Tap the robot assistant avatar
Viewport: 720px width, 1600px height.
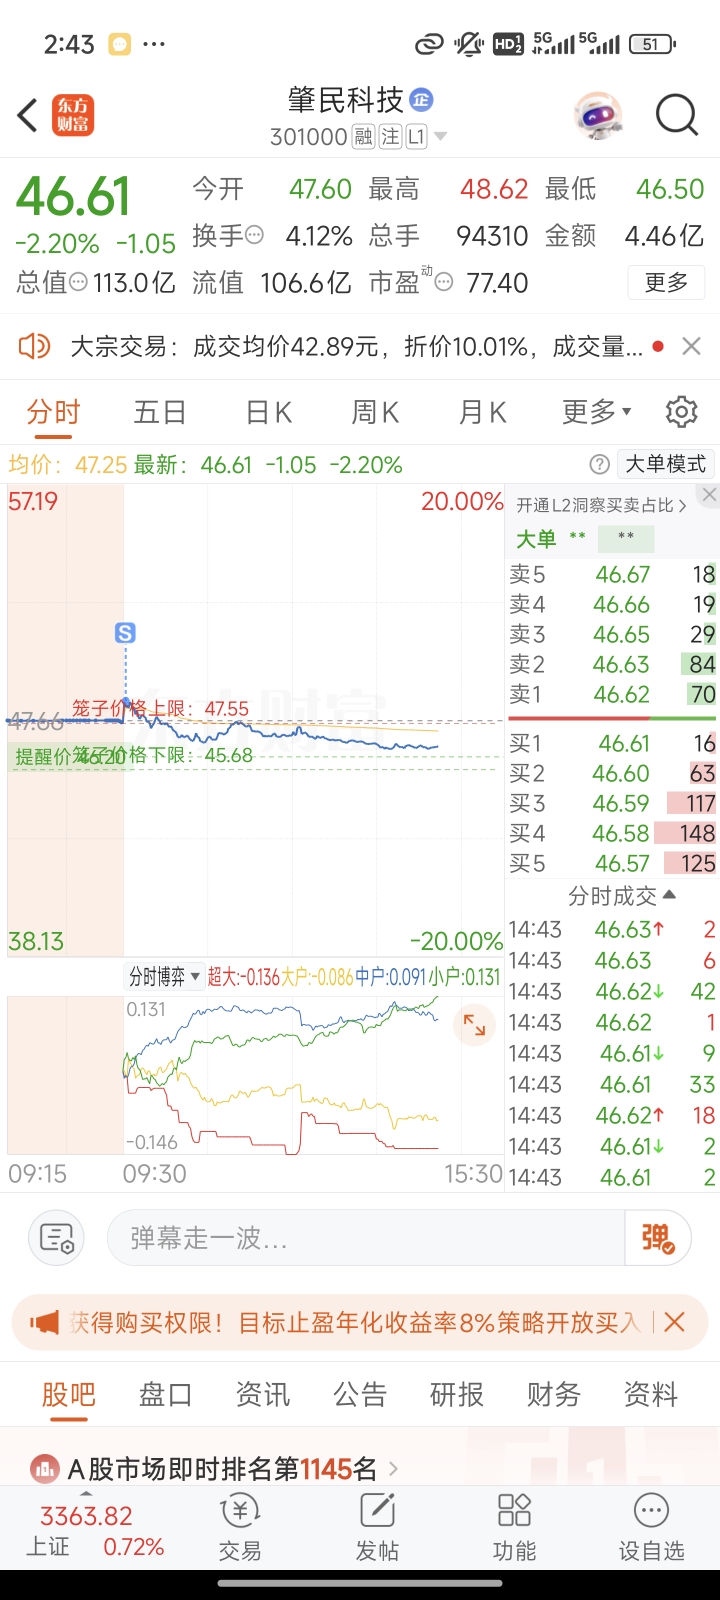pos(598,116)
